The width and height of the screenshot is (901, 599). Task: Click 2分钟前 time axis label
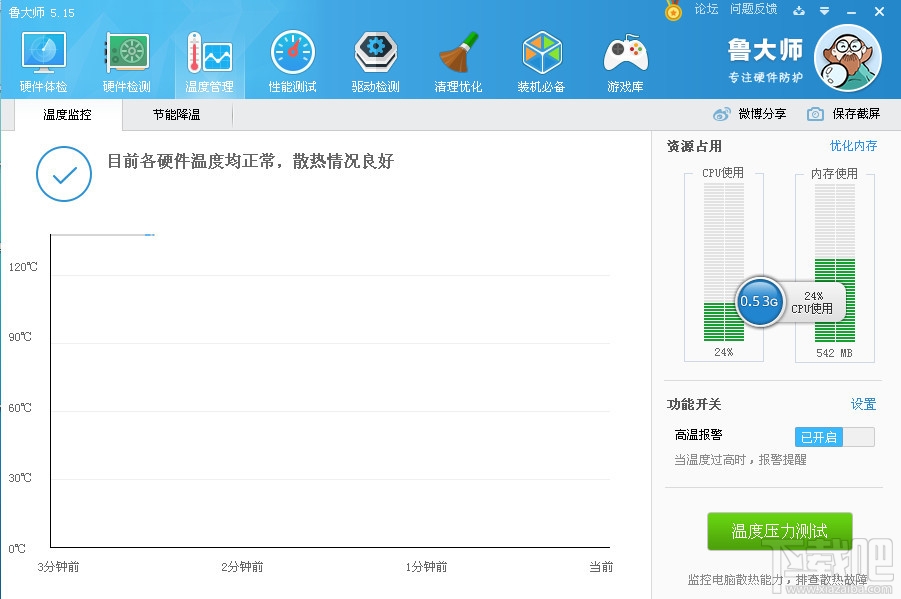[x=242, y=567]
